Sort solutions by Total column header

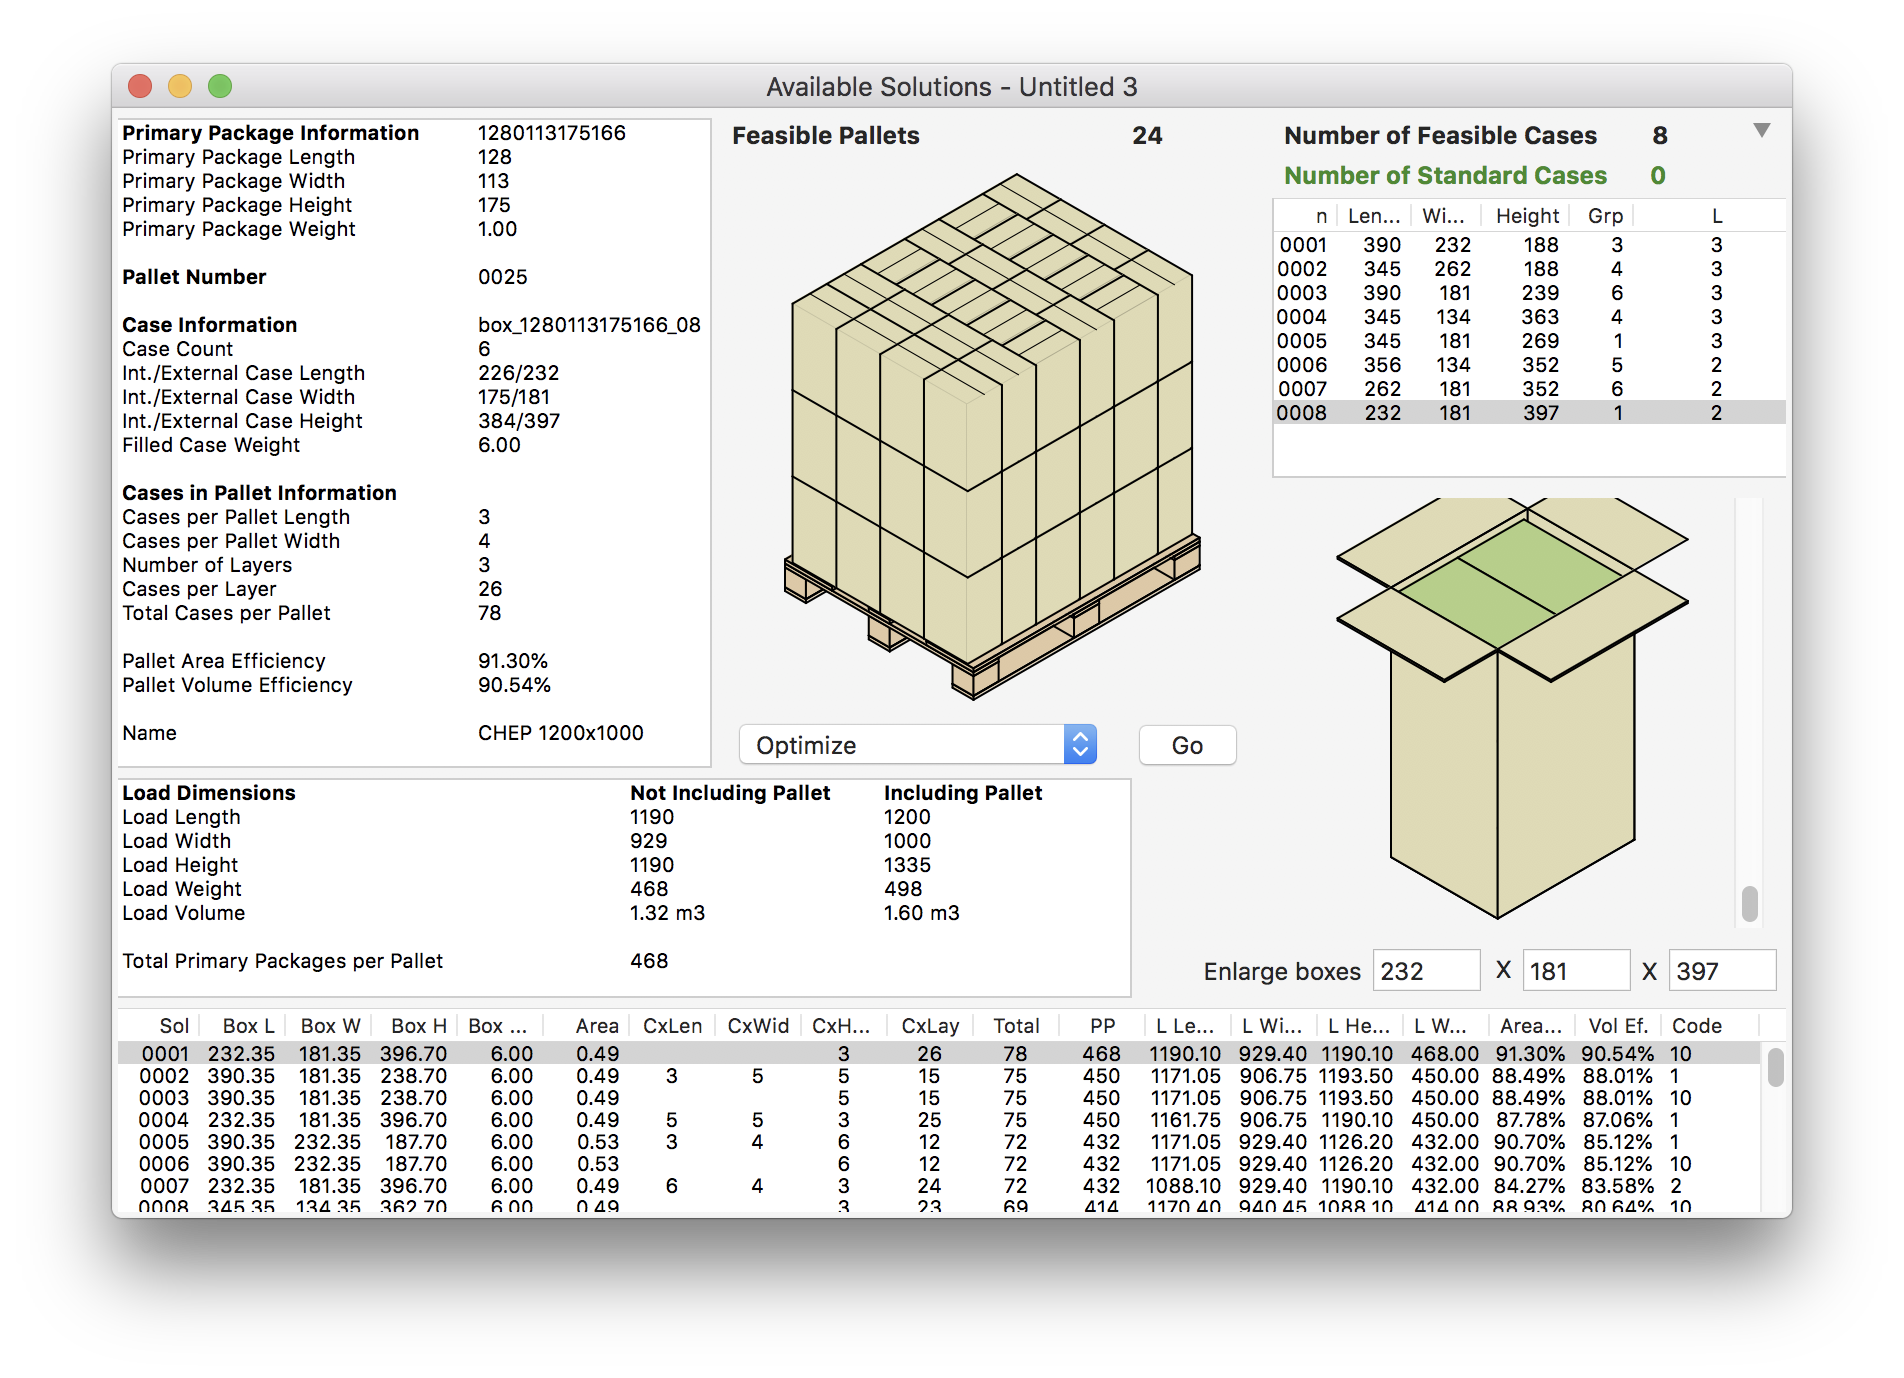1014,1026
